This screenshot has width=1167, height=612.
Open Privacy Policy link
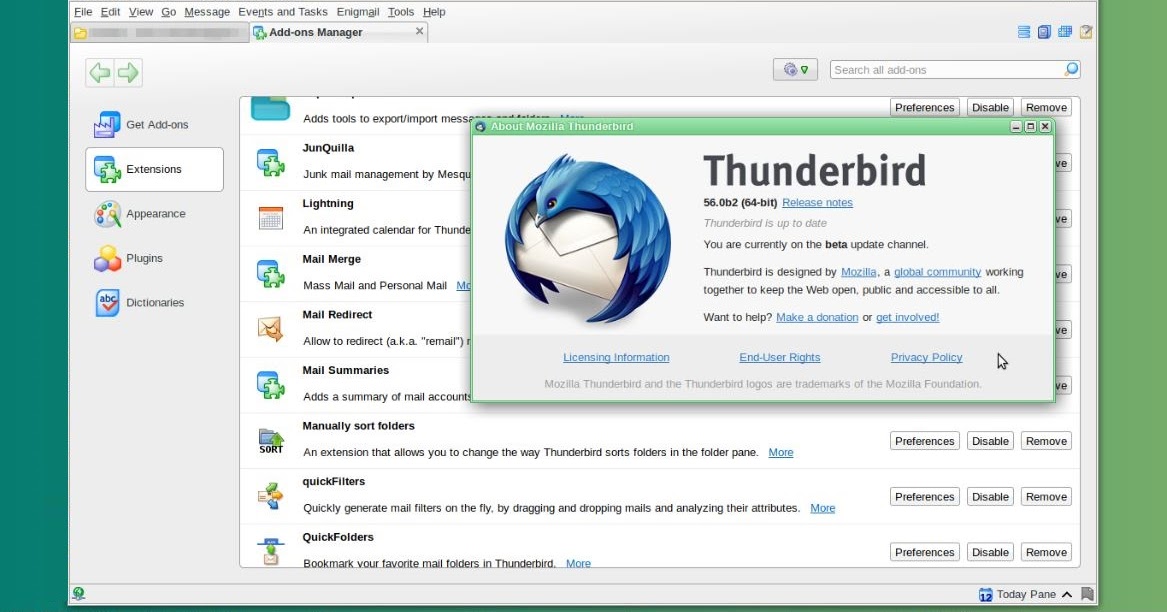pyautogui.click(x=927, y=357)
